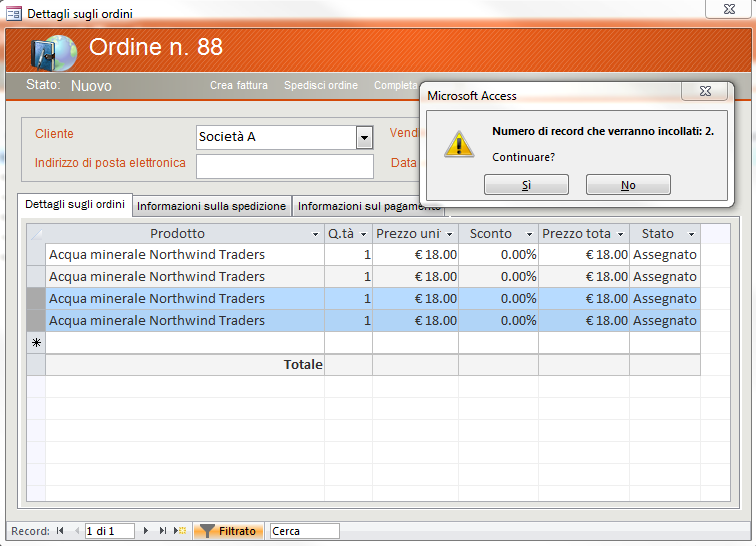Open the Prezzo totale column dropdown
Image resolution: width=756 pixels, height=546 pixels.
(621, 234)
